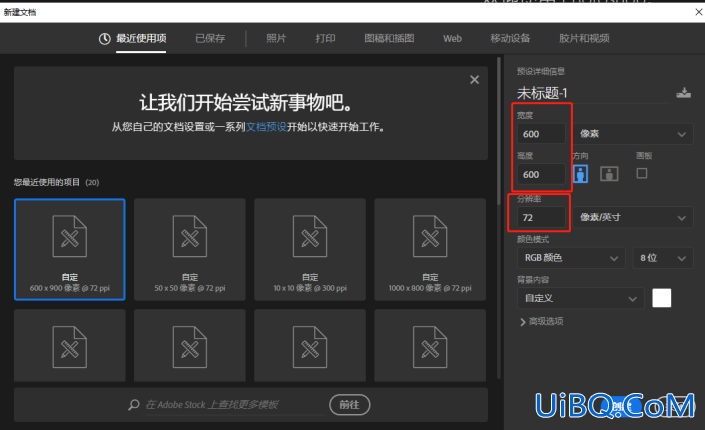Viewport: 705px width, 430px height.
Task: Choose the 10 x 10 像素 @ 300 ppi preset
Action: pos(310,249)
